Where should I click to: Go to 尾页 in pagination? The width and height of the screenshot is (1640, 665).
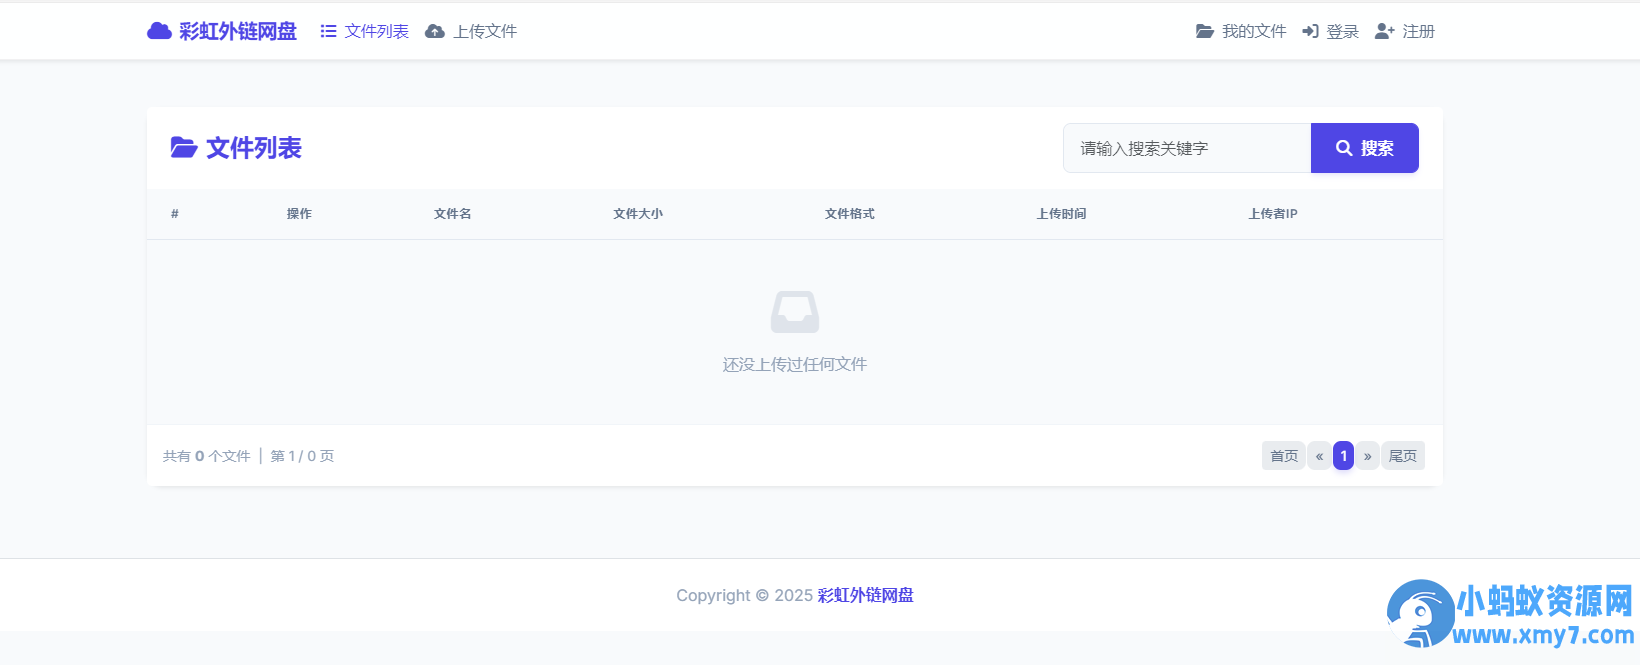coord(1403,456)
